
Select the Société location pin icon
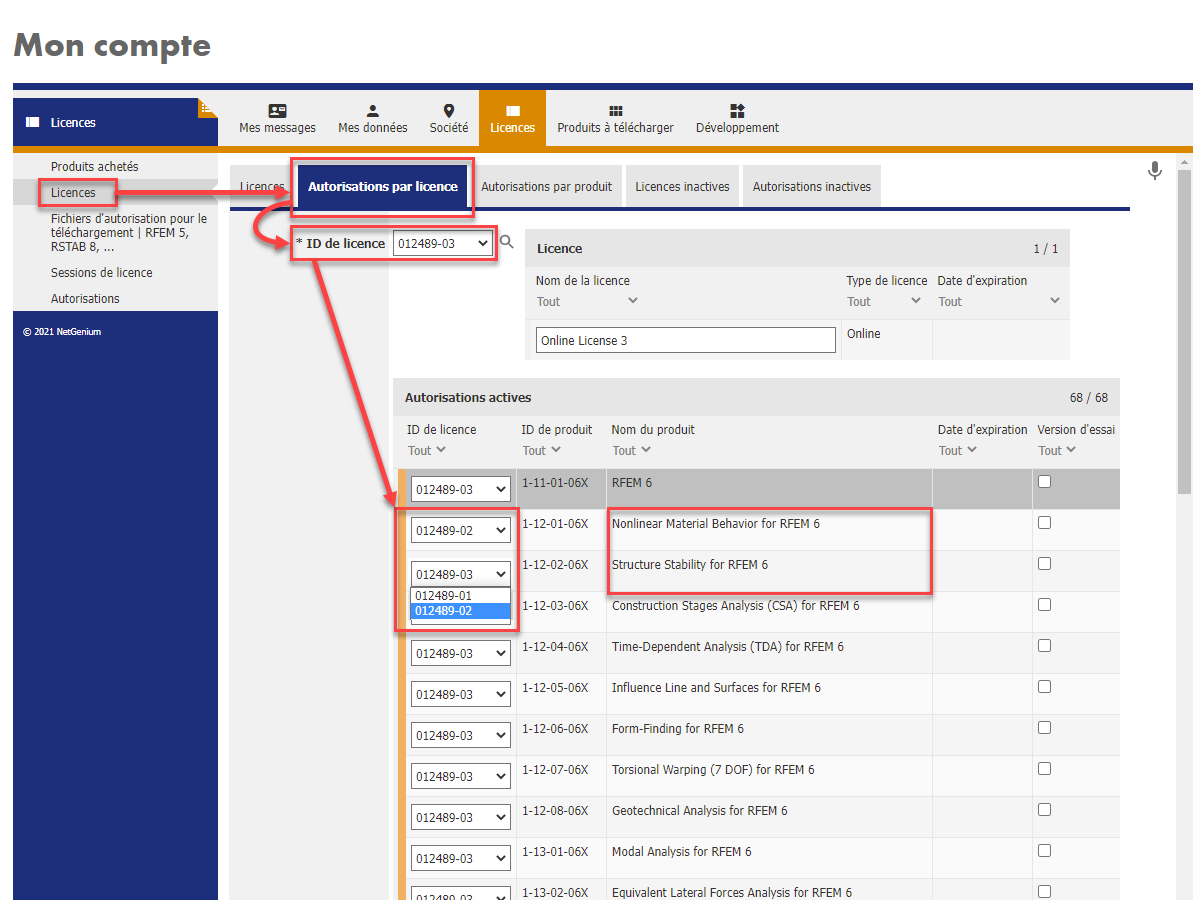[x=449, y=112]
